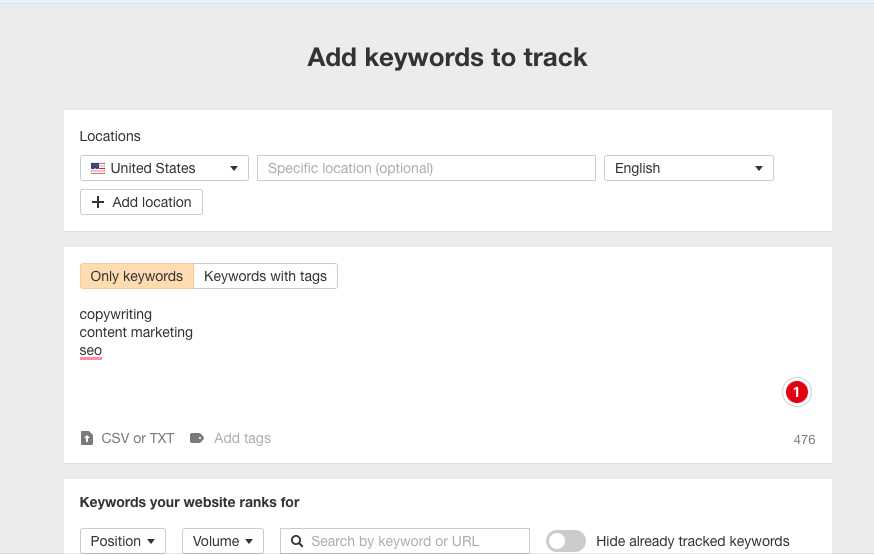874x555 pixels.
Task: Click the underlined seo keyword
Action: [x=91, y=350]
